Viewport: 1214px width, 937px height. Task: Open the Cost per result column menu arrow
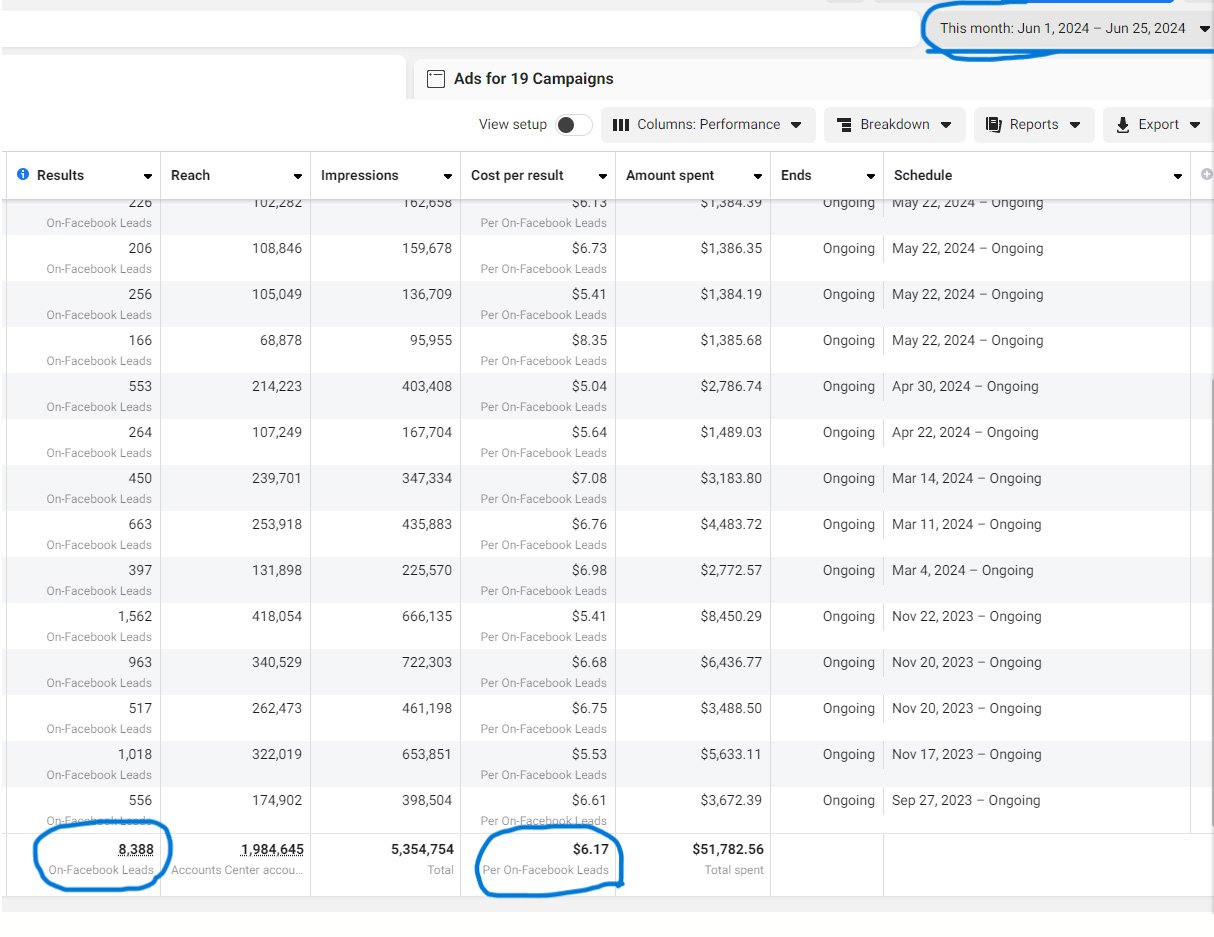coord(603,176)
